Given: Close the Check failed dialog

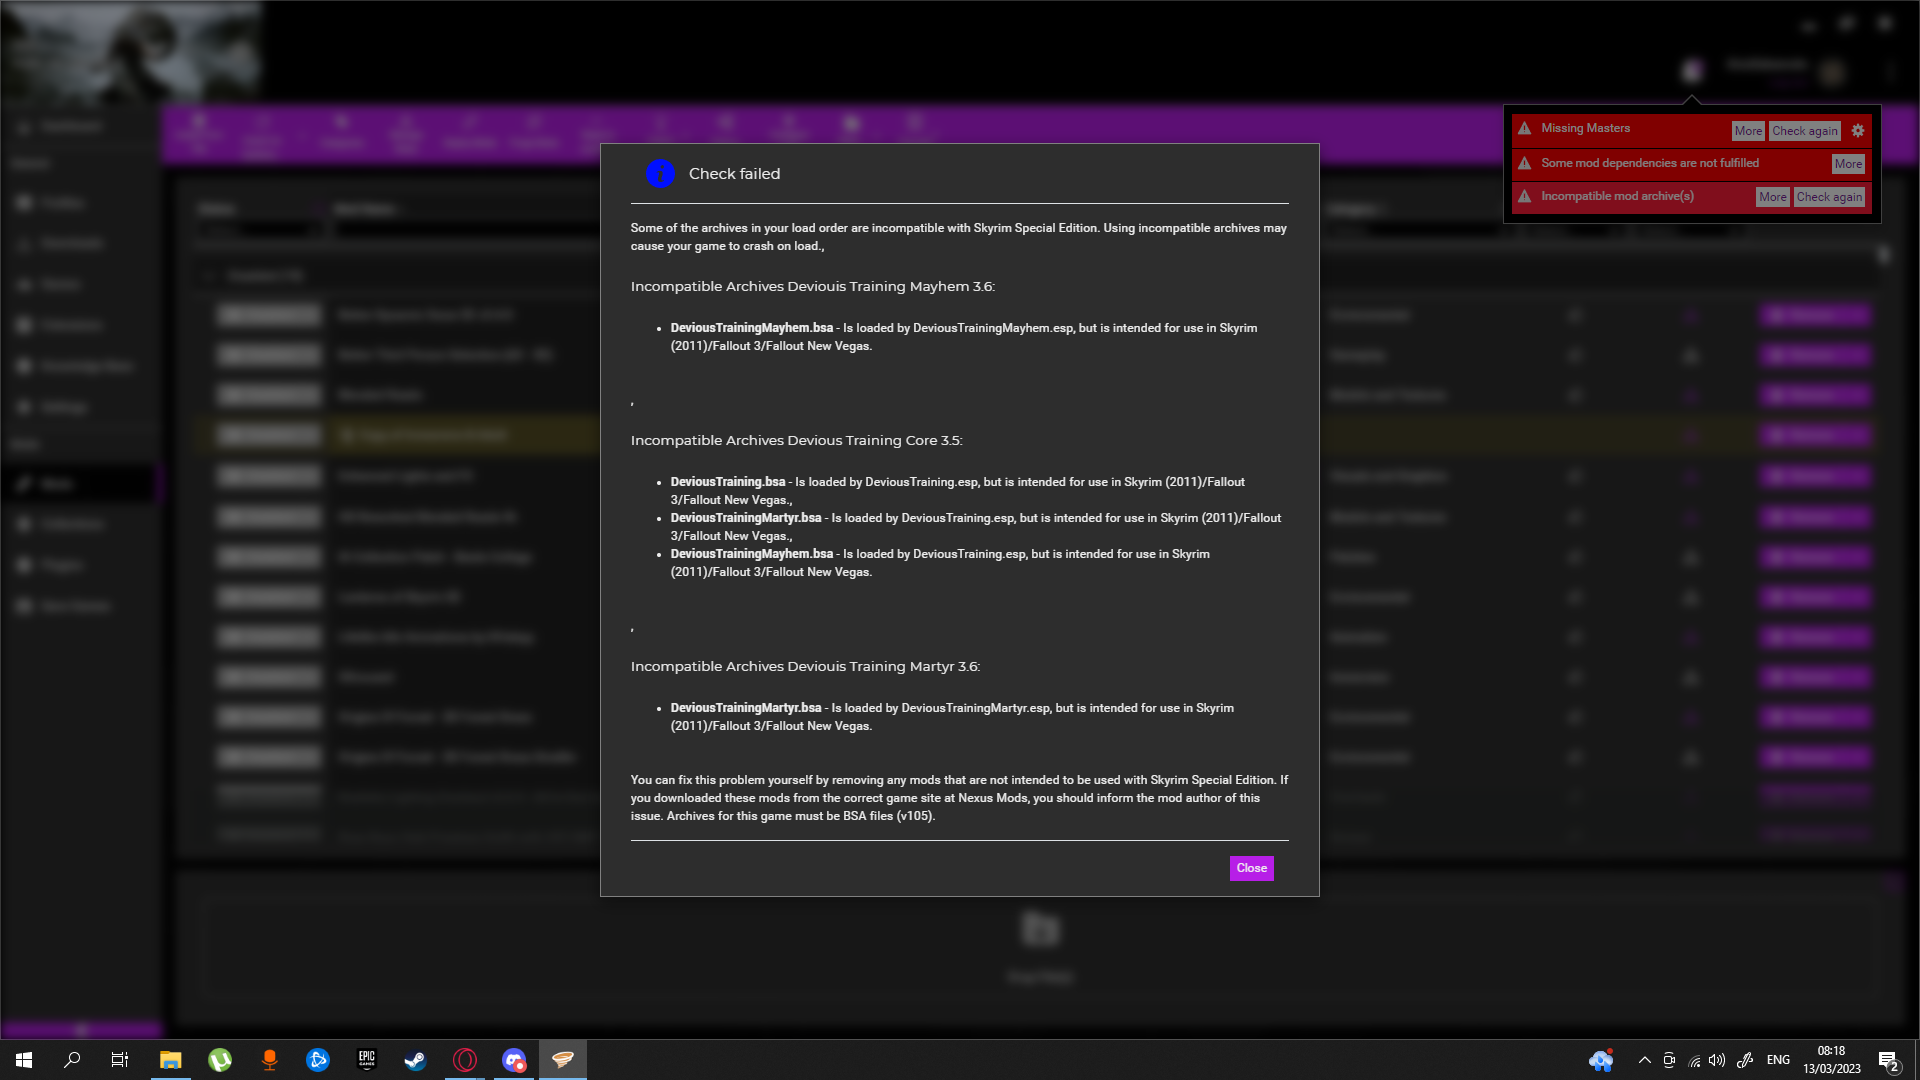Looking at the screenshot, I should 1251,868.
